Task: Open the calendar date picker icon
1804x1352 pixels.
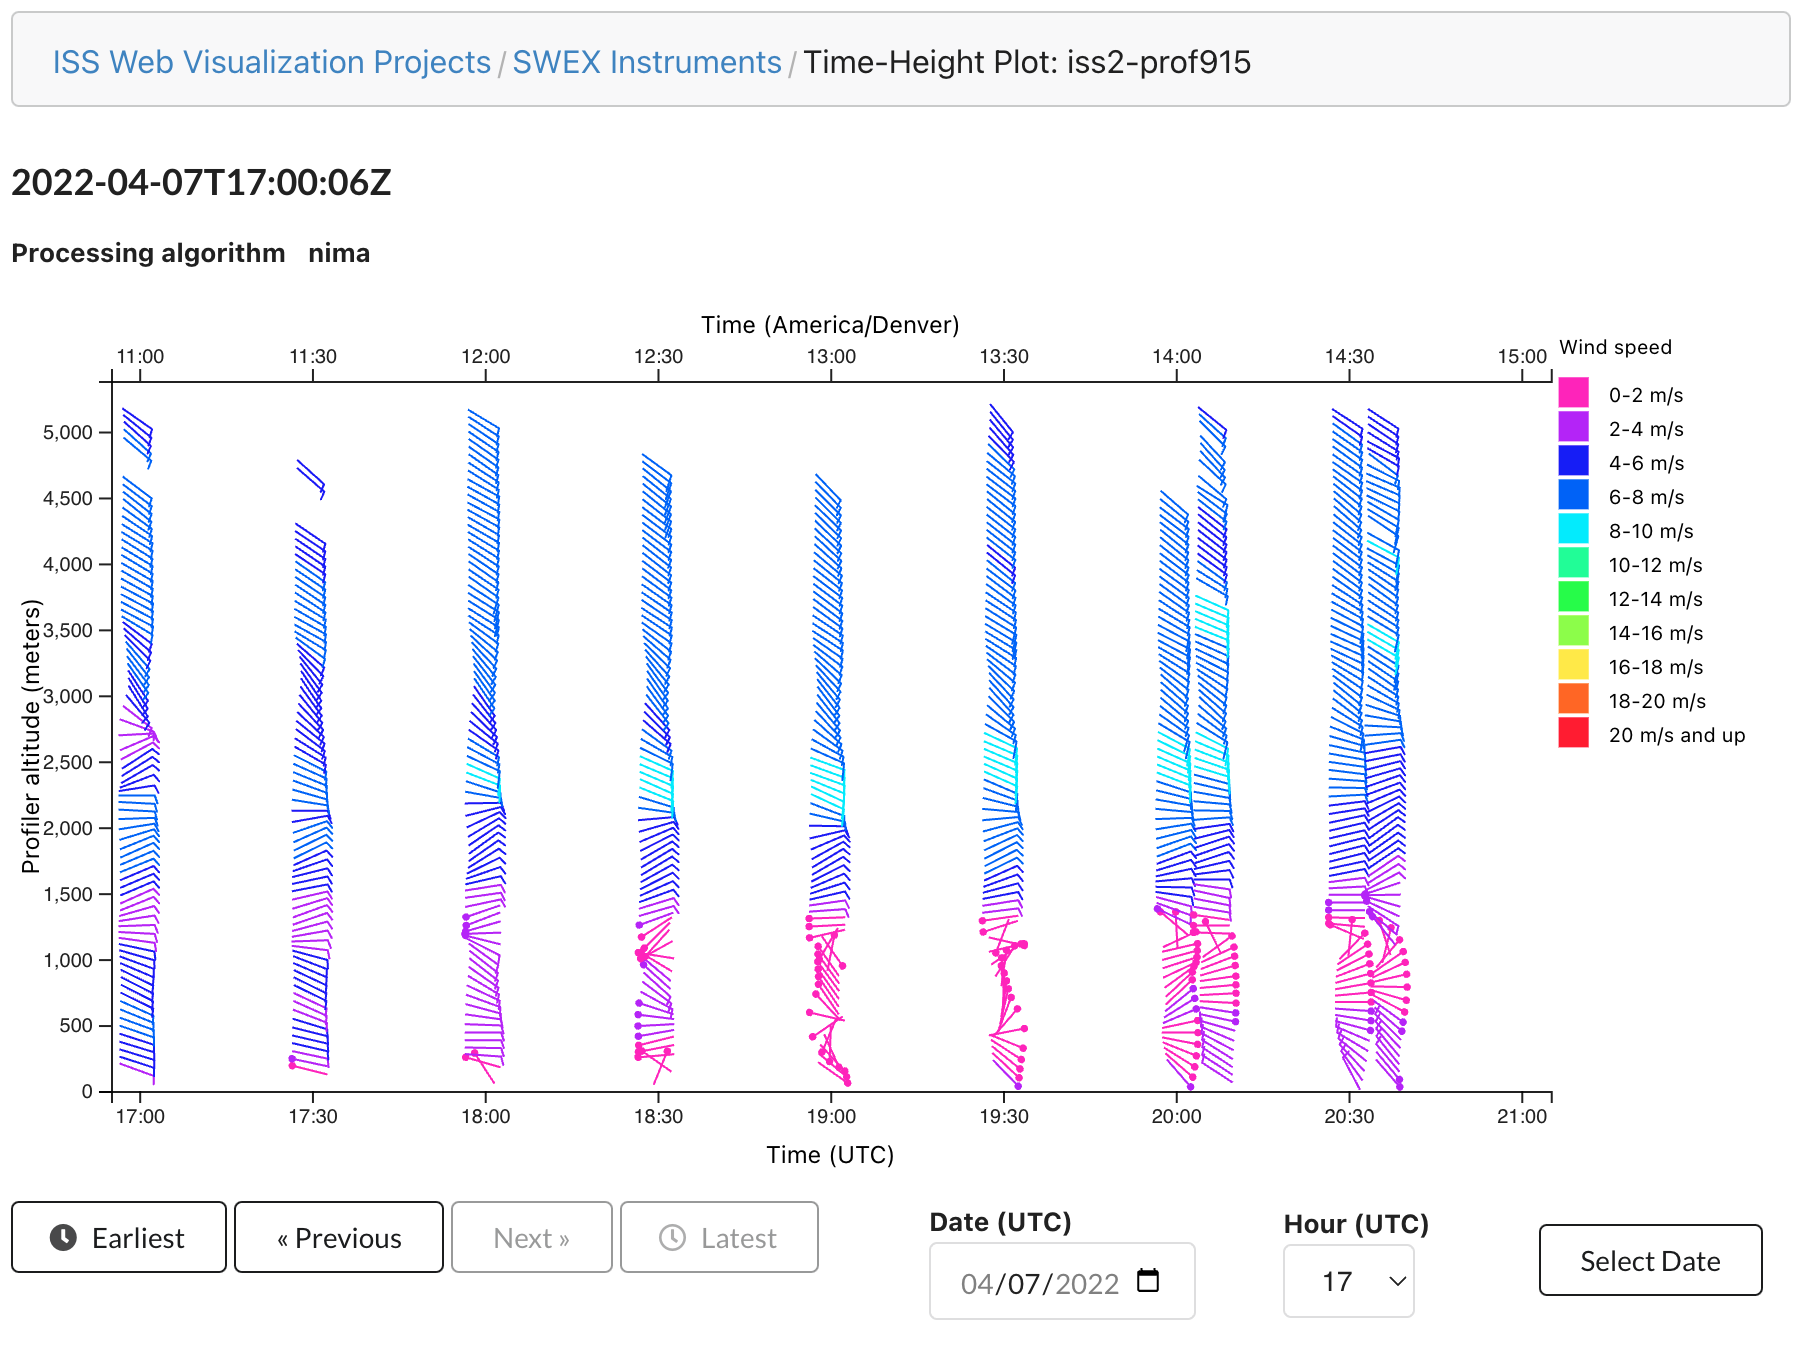Action: (1148, 1281)
